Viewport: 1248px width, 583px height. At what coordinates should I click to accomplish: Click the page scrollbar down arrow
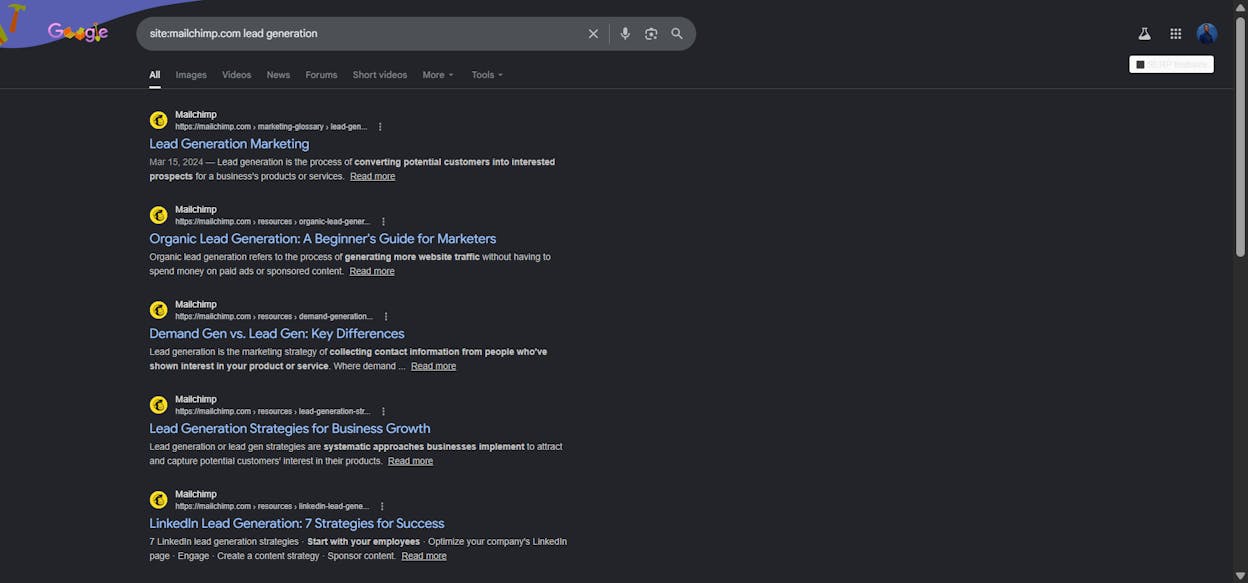pos(1241,575)
